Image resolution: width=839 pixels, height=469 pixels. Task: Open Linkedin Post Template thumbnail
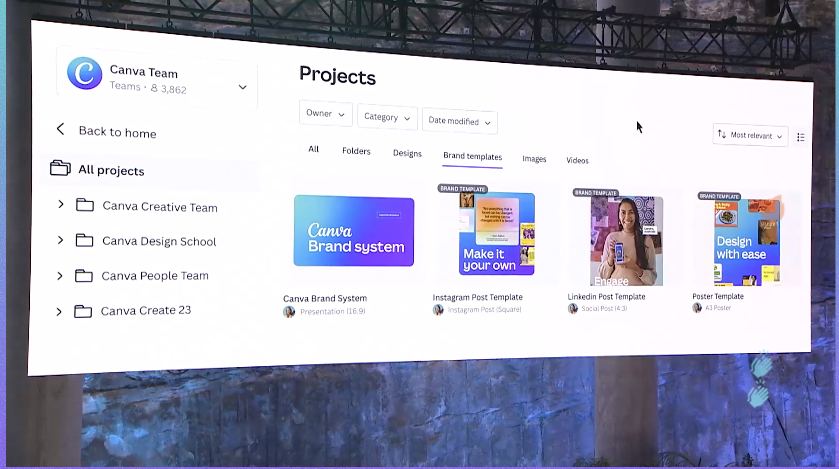(x=627, y=241)
